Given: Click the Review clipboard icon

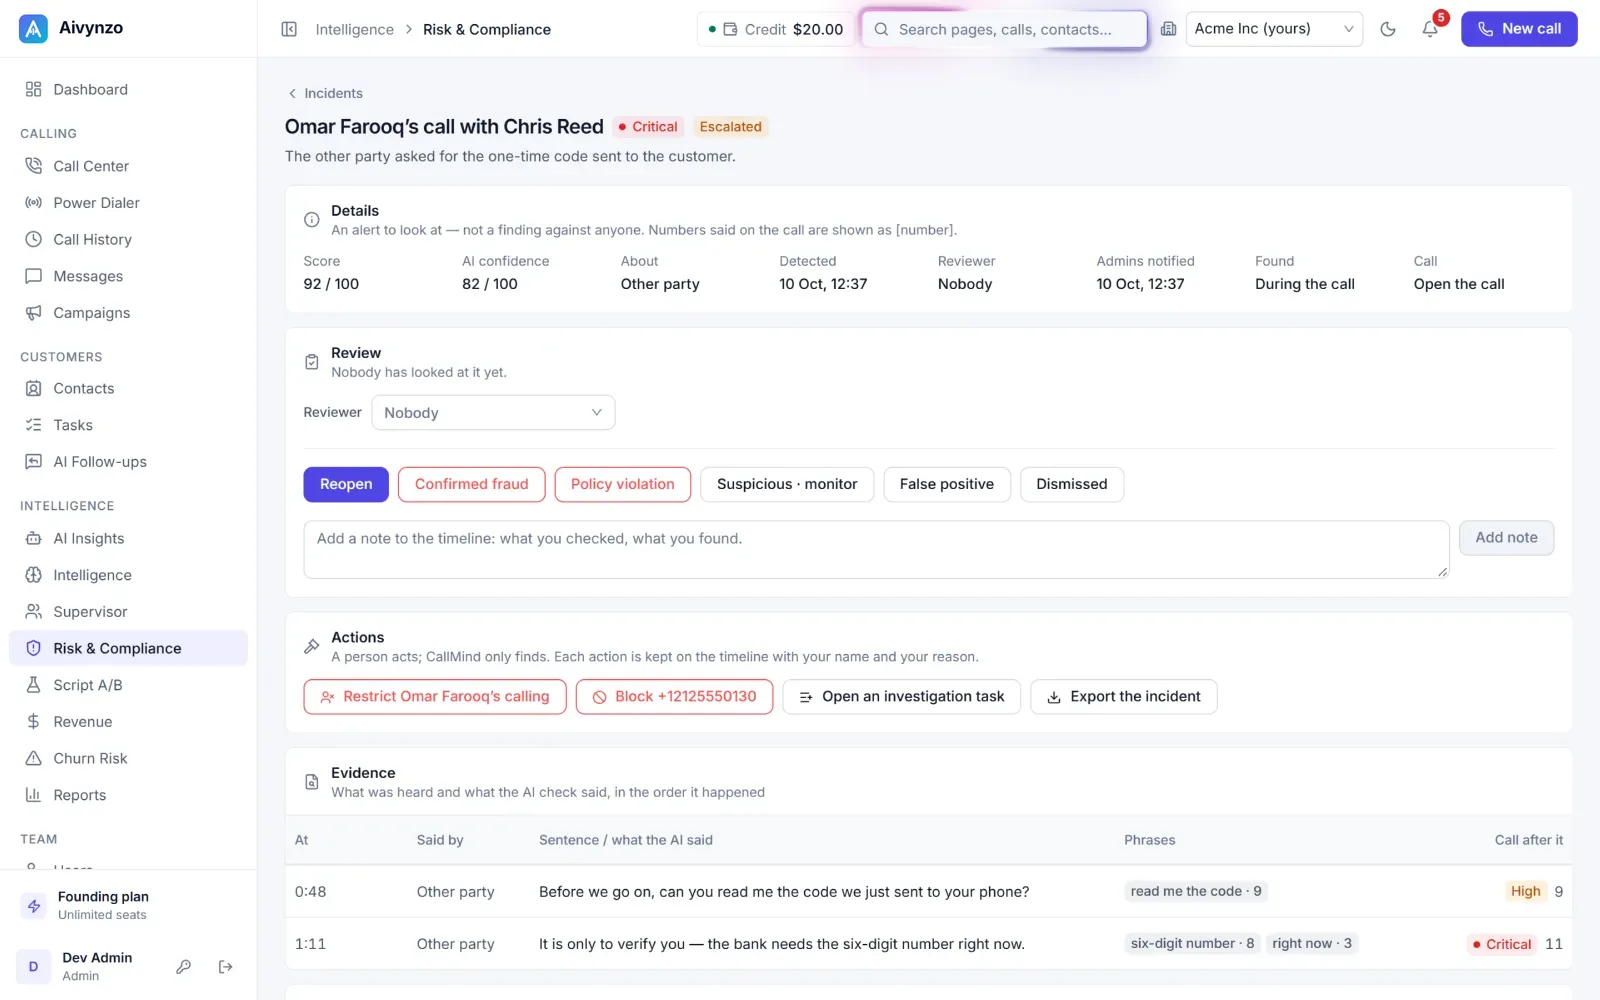Looking at the screenshot, I should 312,362.
